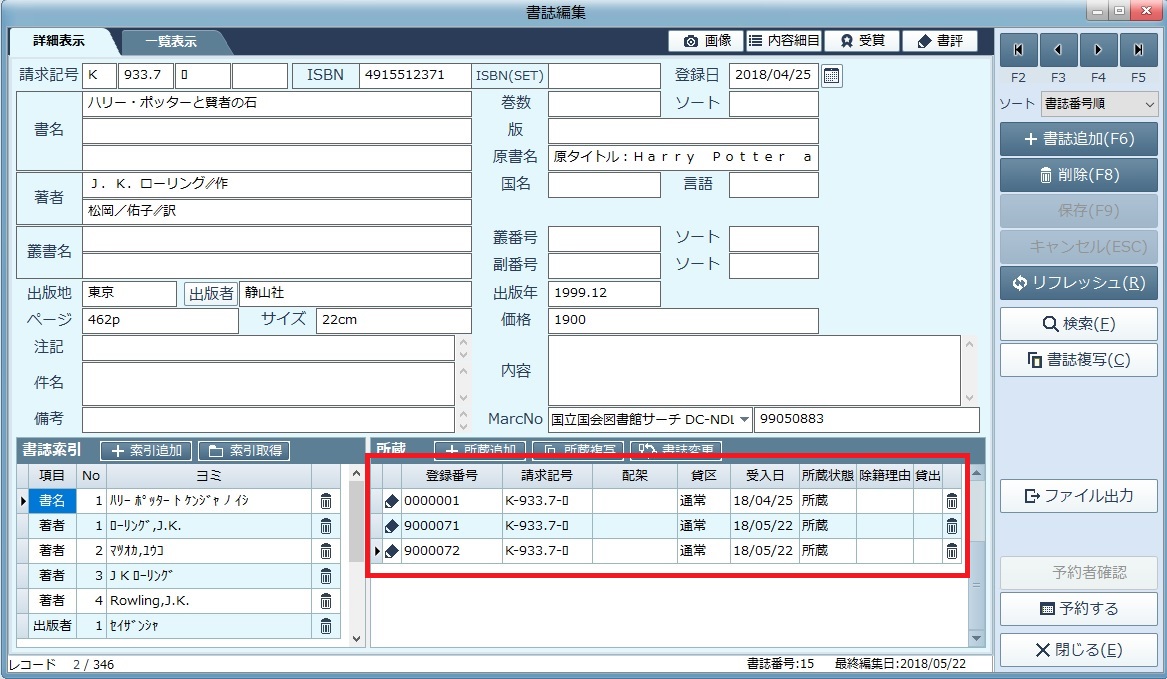This screenshot has height=679, width=1167.
Task: Open the calendar picker beside 登録日
Action: click(x=832, y=75)
